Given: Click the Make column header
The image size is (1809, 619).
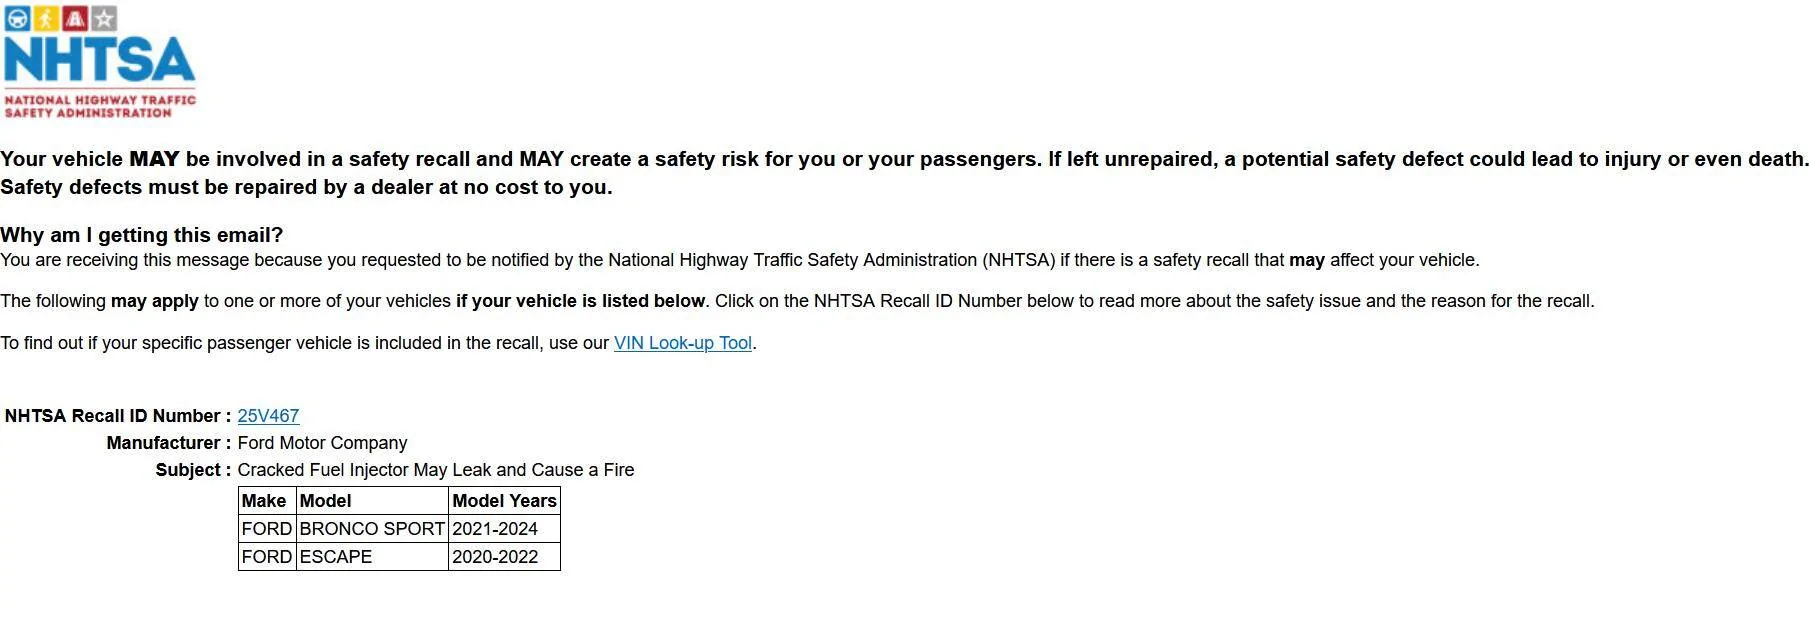Looking at the screenshot, I should coord(264,501).
